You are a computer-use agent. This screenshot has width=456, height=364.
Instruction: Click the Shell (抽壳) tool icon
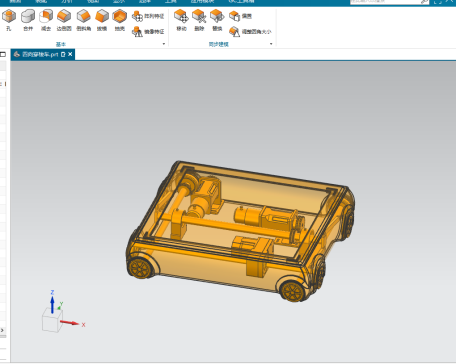pos(120,20)
